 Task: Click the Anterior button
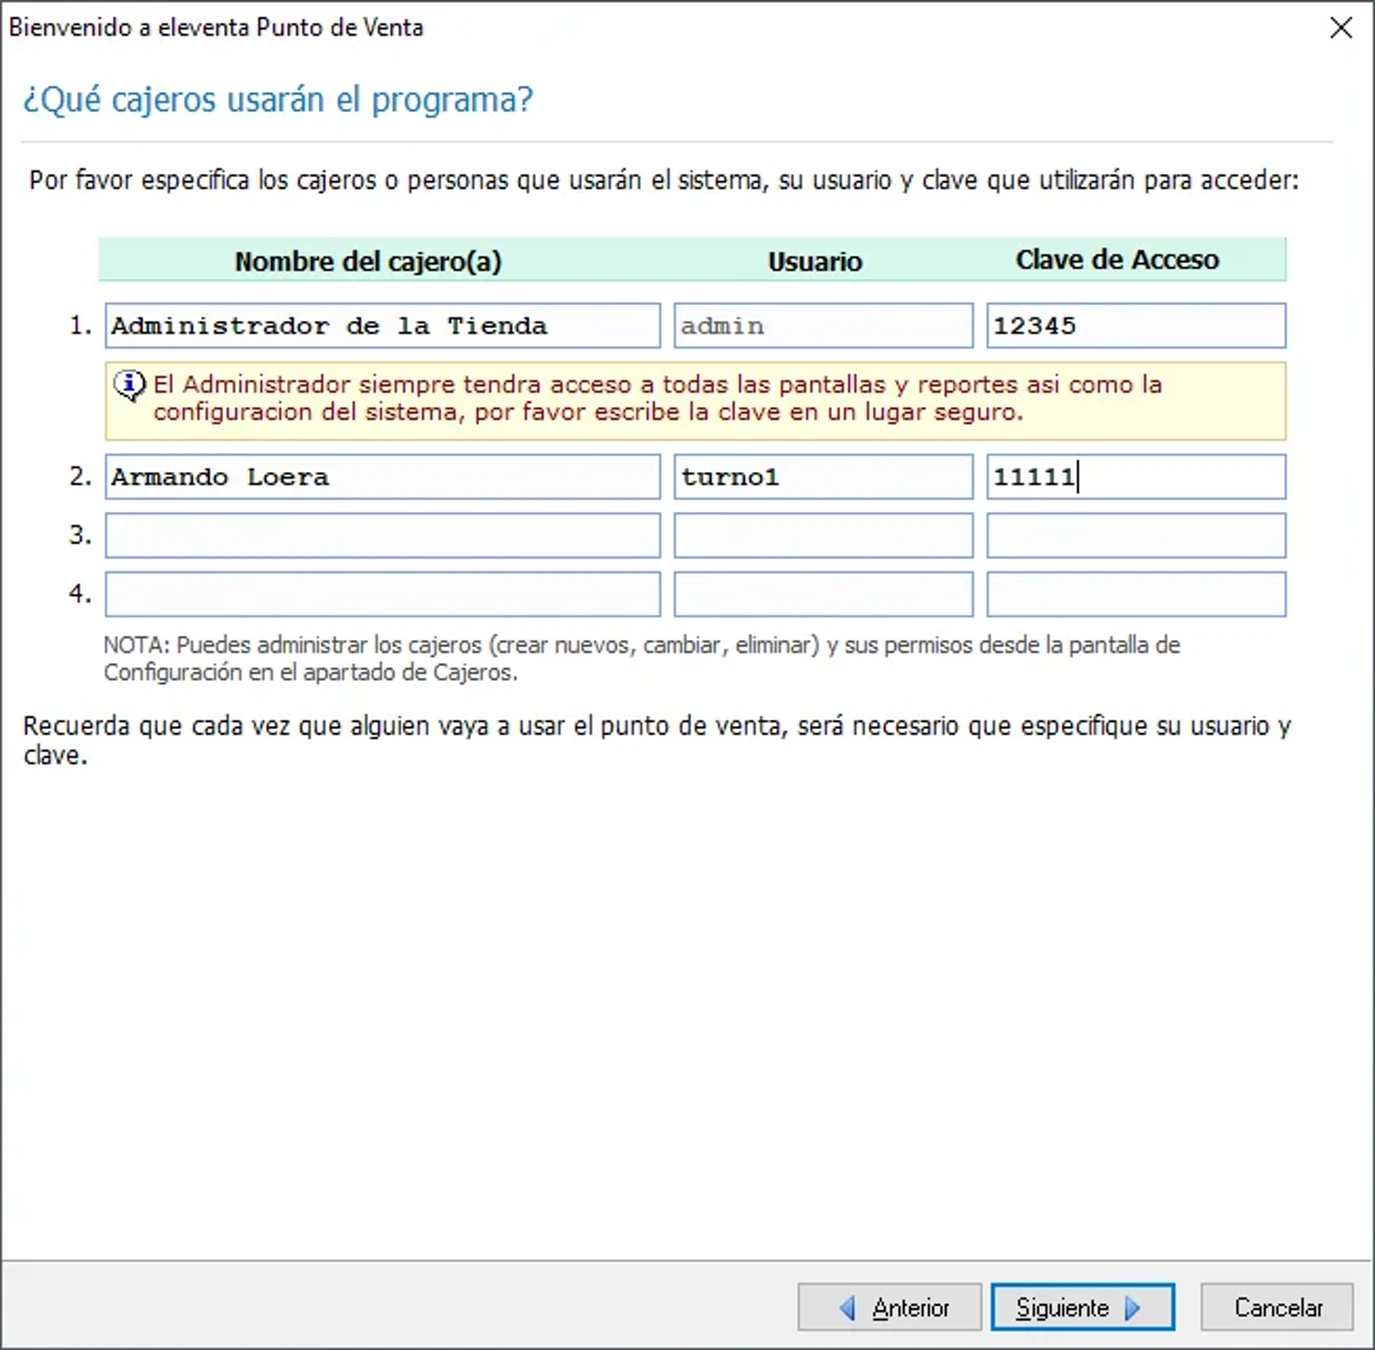pos(890,1307)
